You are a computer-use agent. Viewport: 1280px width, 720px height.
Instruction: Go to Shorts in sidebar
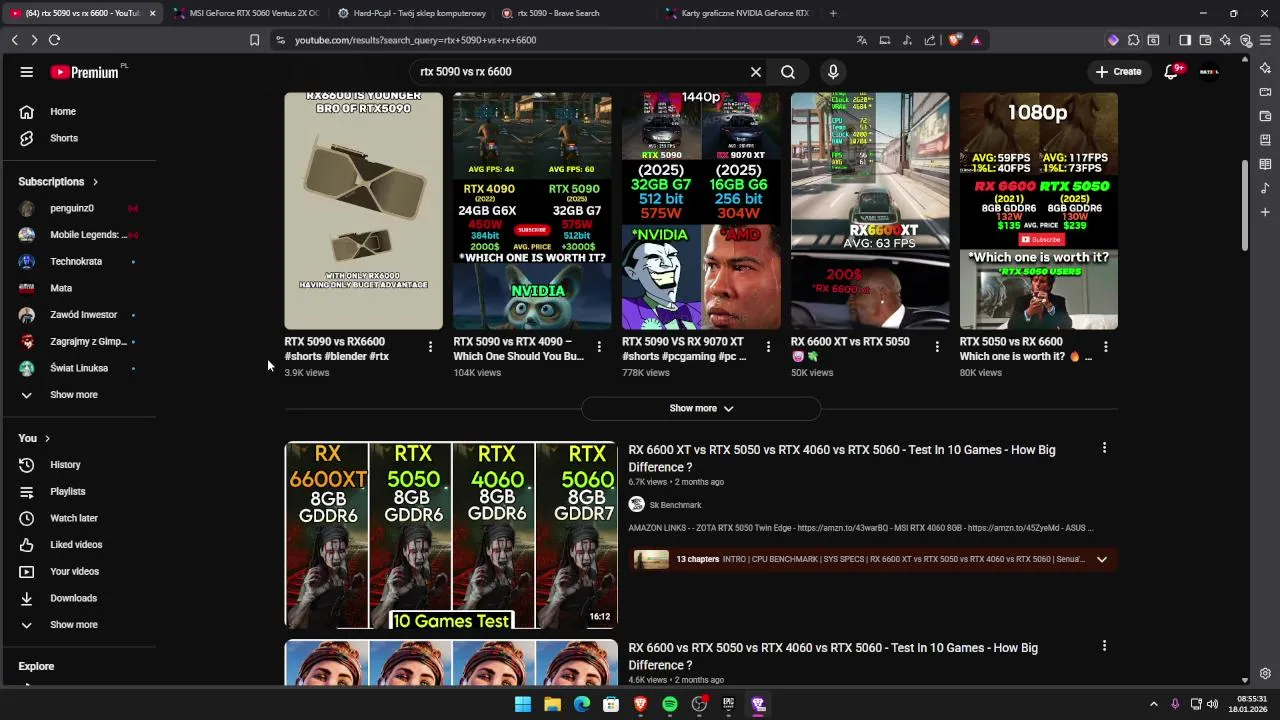pos(64,138)
